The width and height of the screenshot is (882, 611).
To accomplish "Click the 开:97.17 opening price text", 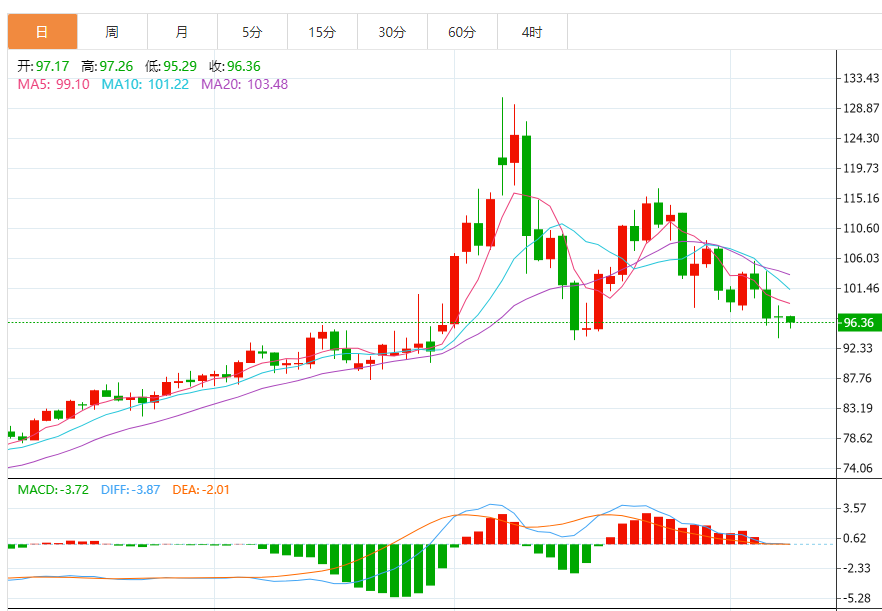I will [x=44, y=66].
